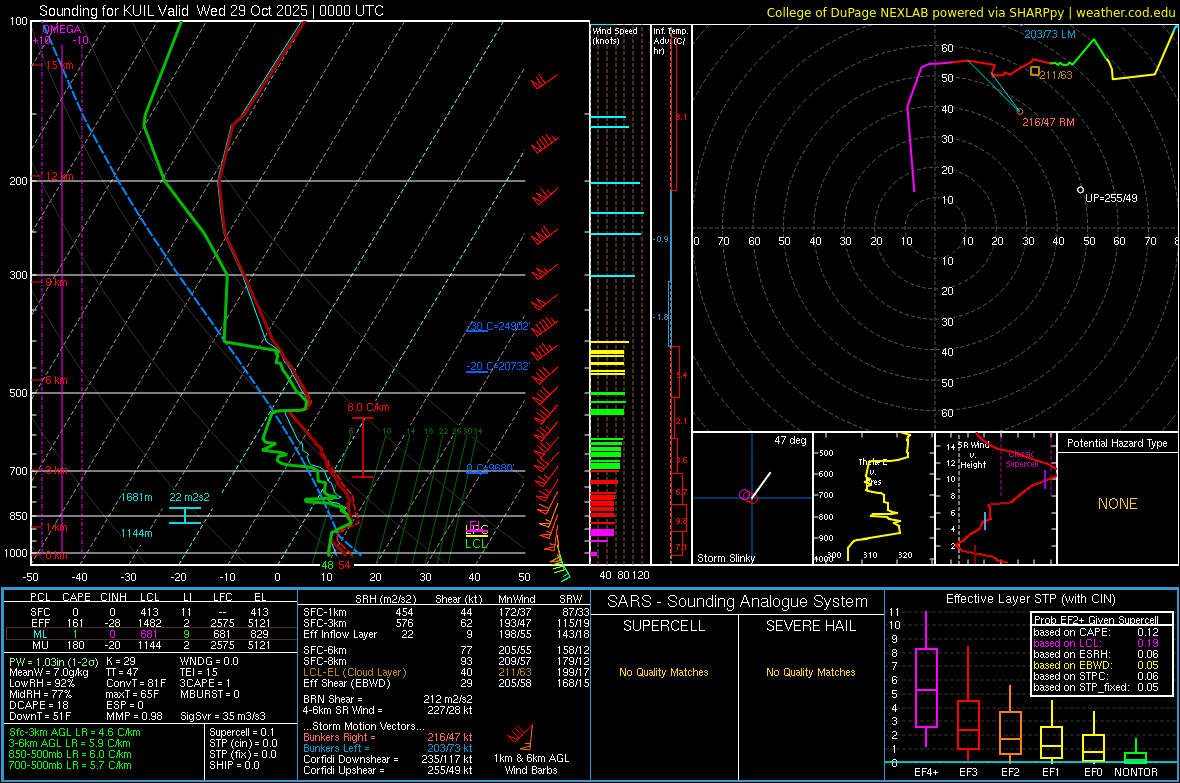Click the sounding title for KUIL
The width and height of the screenshot is (1180, 783).
211,11
